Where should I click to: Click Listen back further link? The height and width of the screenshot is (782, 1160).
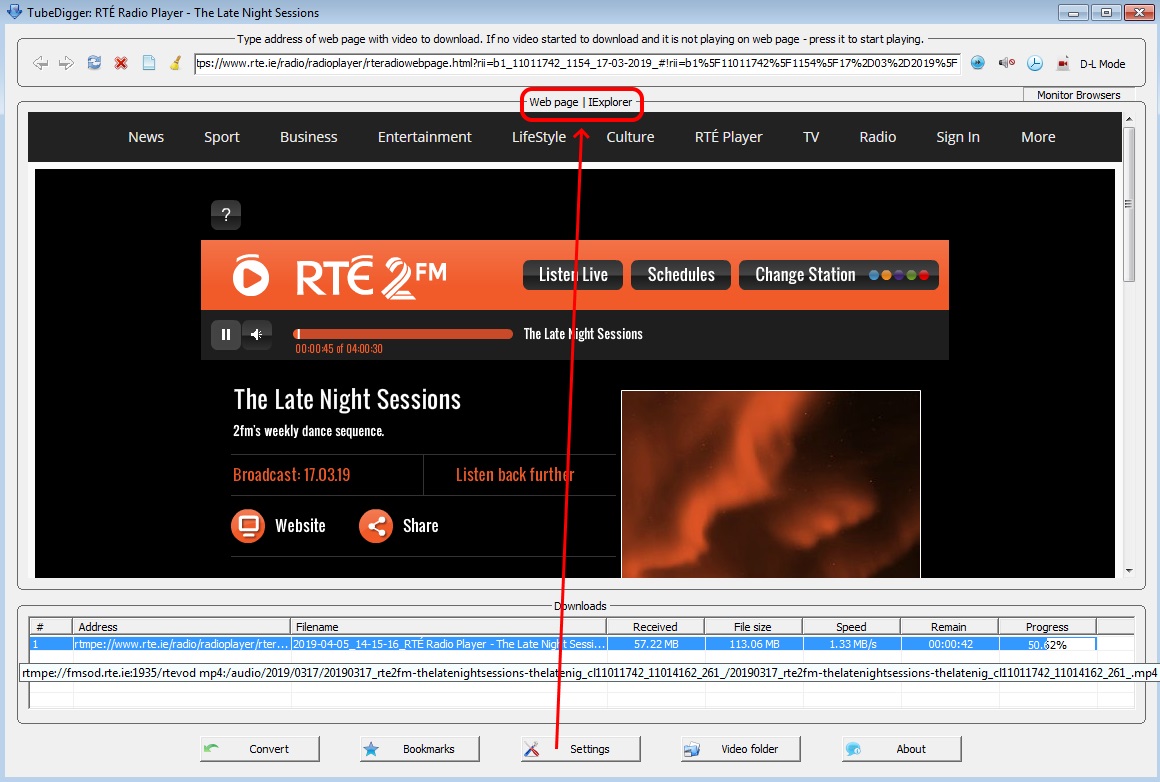515,474
